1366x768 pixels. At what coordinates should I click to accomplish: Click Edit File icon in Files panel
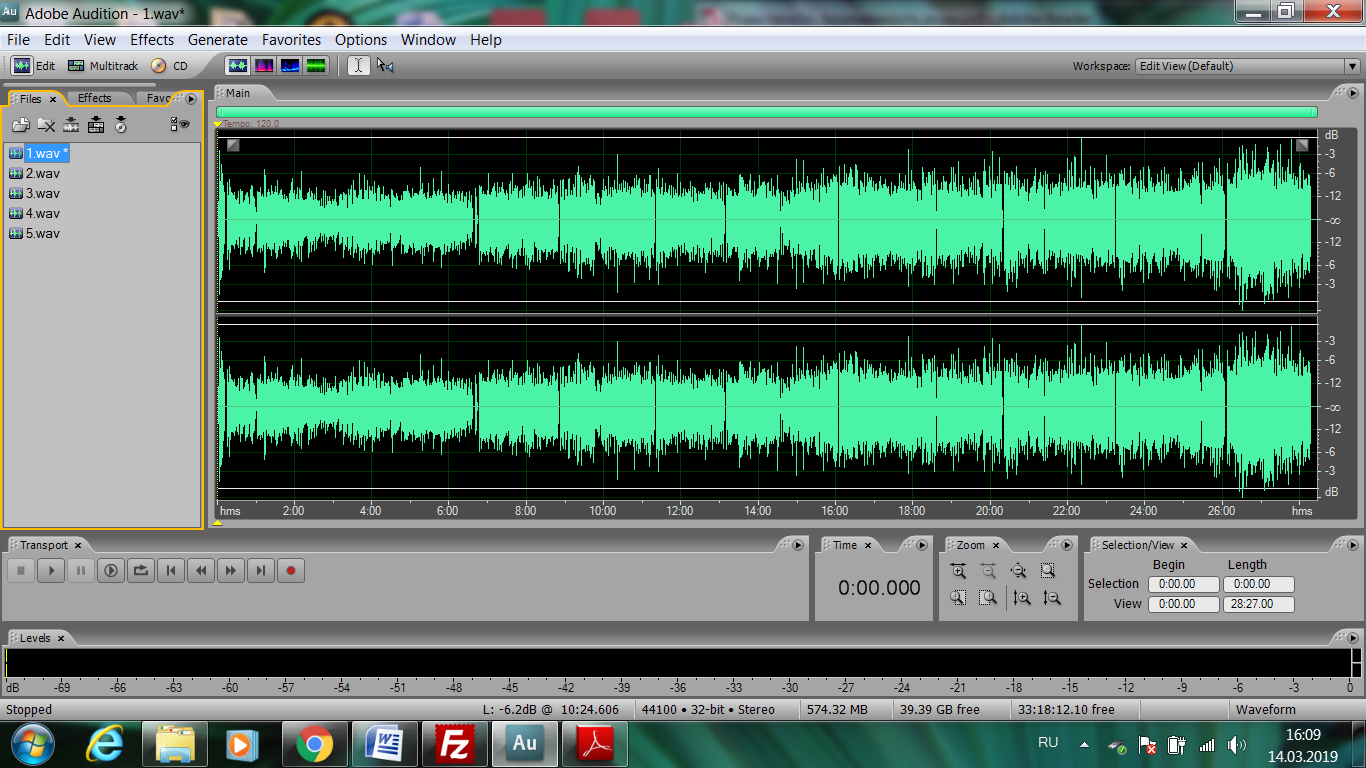(71, 125)
